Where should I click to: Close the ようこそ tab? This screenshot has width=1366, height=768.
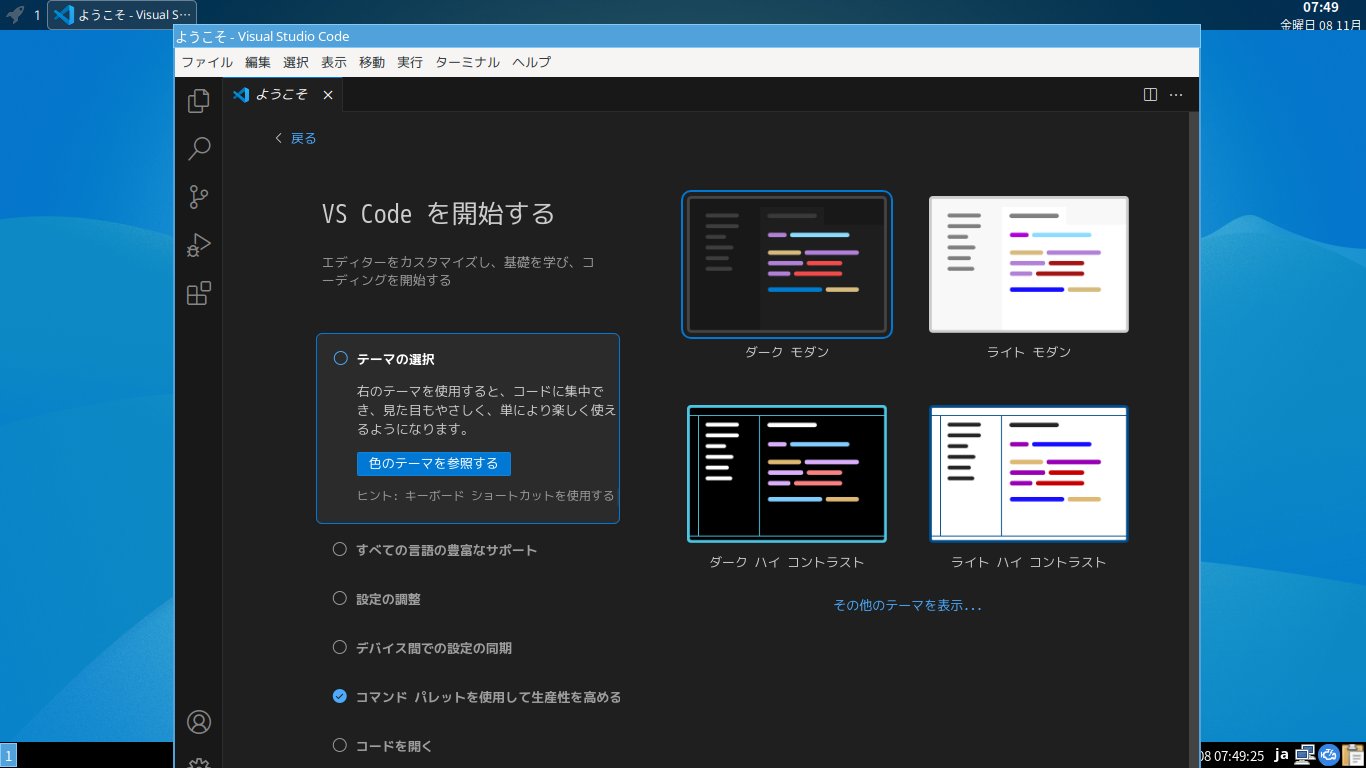328,95
